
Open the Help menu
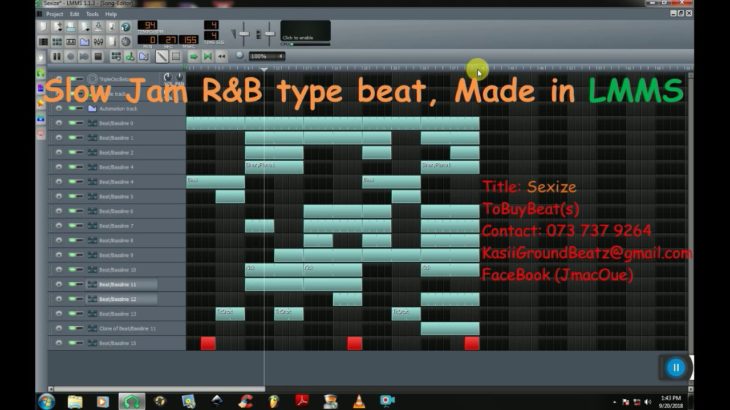pyautogui.click(x=111, y=14)
